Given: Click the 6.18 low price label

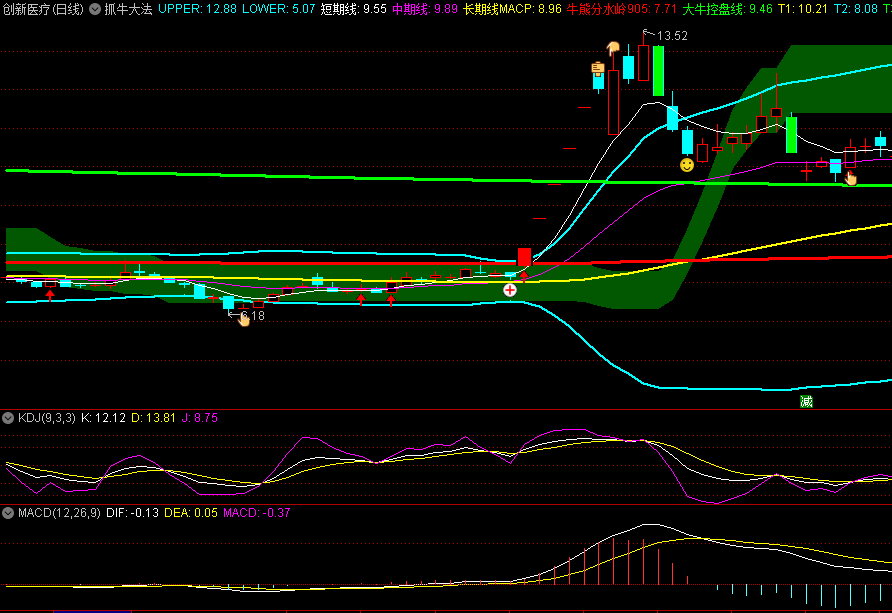Looking at the screenshot, I should (x=253, y=316).
